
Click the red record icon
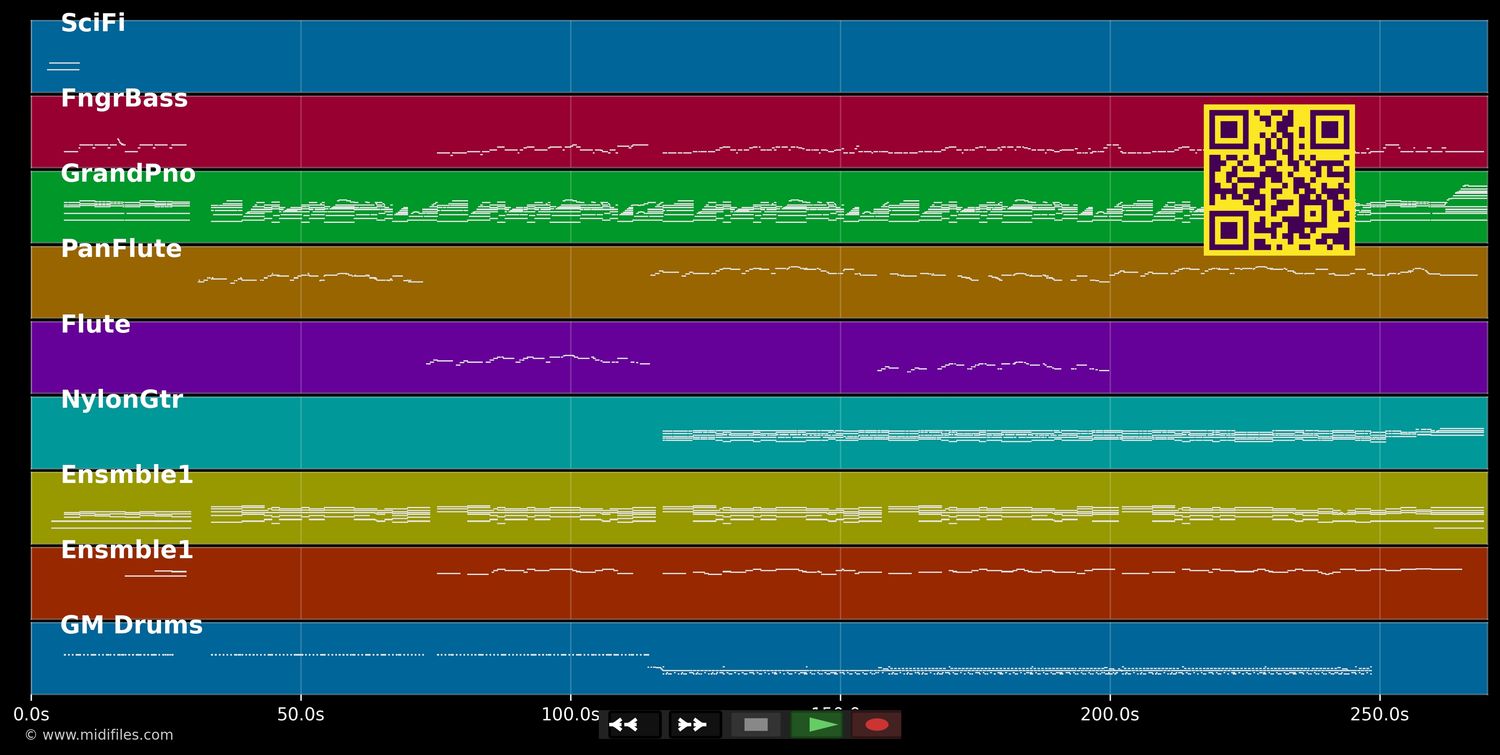point(877,725)
